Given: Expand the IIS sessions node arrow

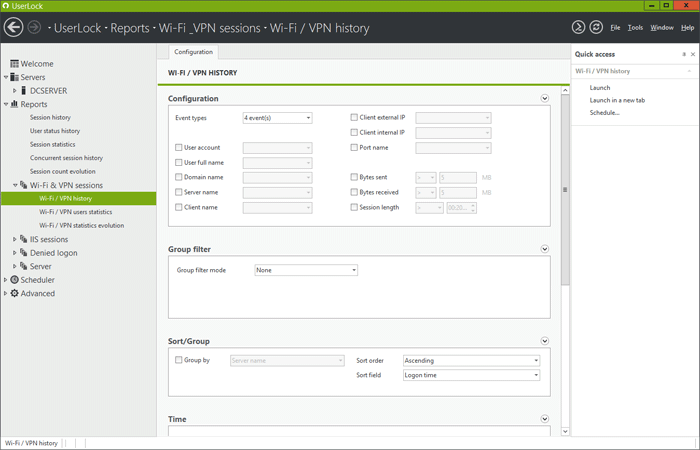Looking at the screenshot, I should pos(14,239).
